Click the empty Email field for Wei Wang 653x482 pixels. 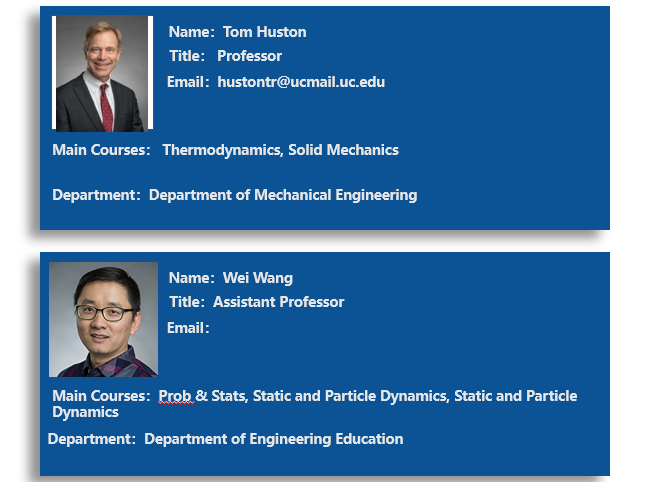(292, 328)
